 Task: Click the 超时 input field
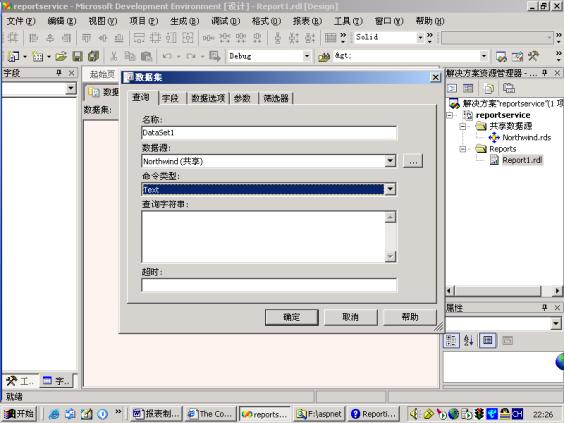coord(269,285)
